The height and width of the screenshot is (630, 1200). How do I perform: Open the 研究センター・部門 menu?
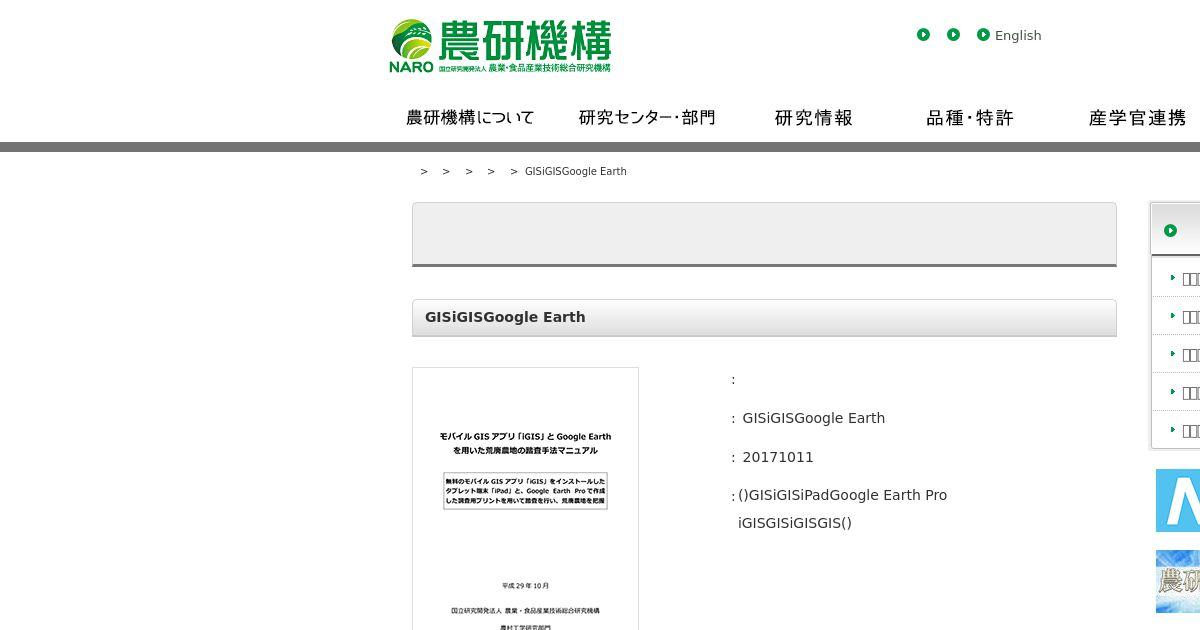(x=647, y=118)
